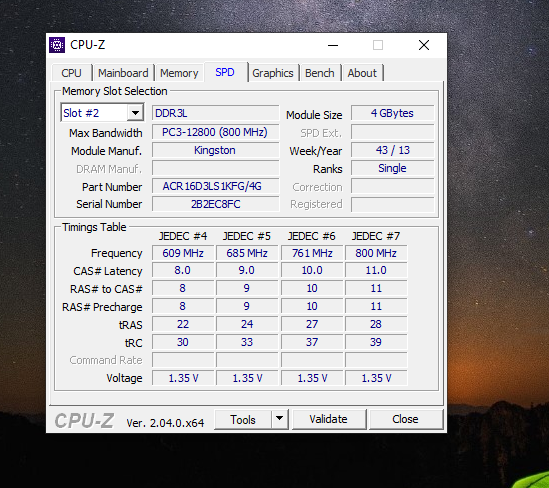Click the Part Number label
549x488 pixels.
click(112, 187)
